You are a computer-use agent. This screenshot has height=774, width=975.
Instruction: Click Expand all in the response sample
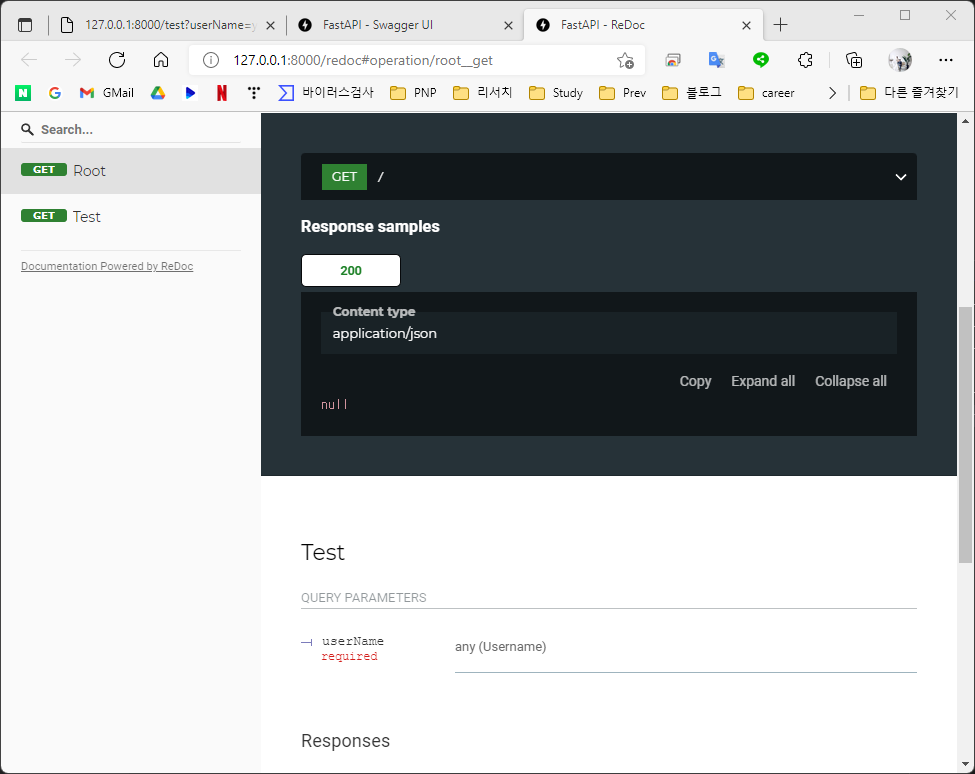tap(762, 381)
